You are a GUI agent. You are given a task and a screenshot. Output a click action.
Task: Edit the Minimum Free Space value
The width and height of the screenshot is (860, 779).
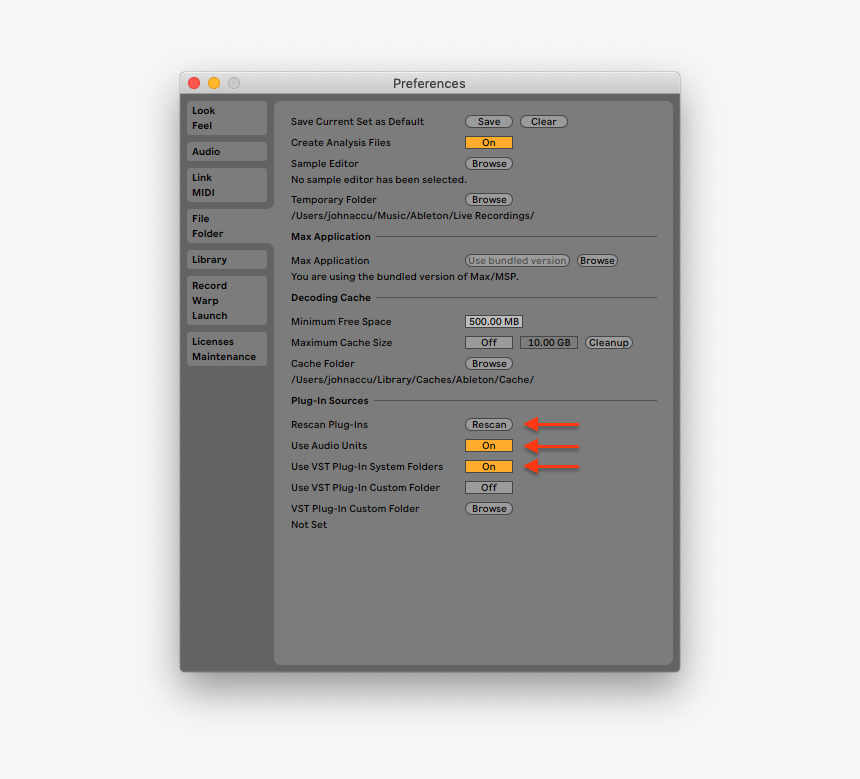[494, 321]
